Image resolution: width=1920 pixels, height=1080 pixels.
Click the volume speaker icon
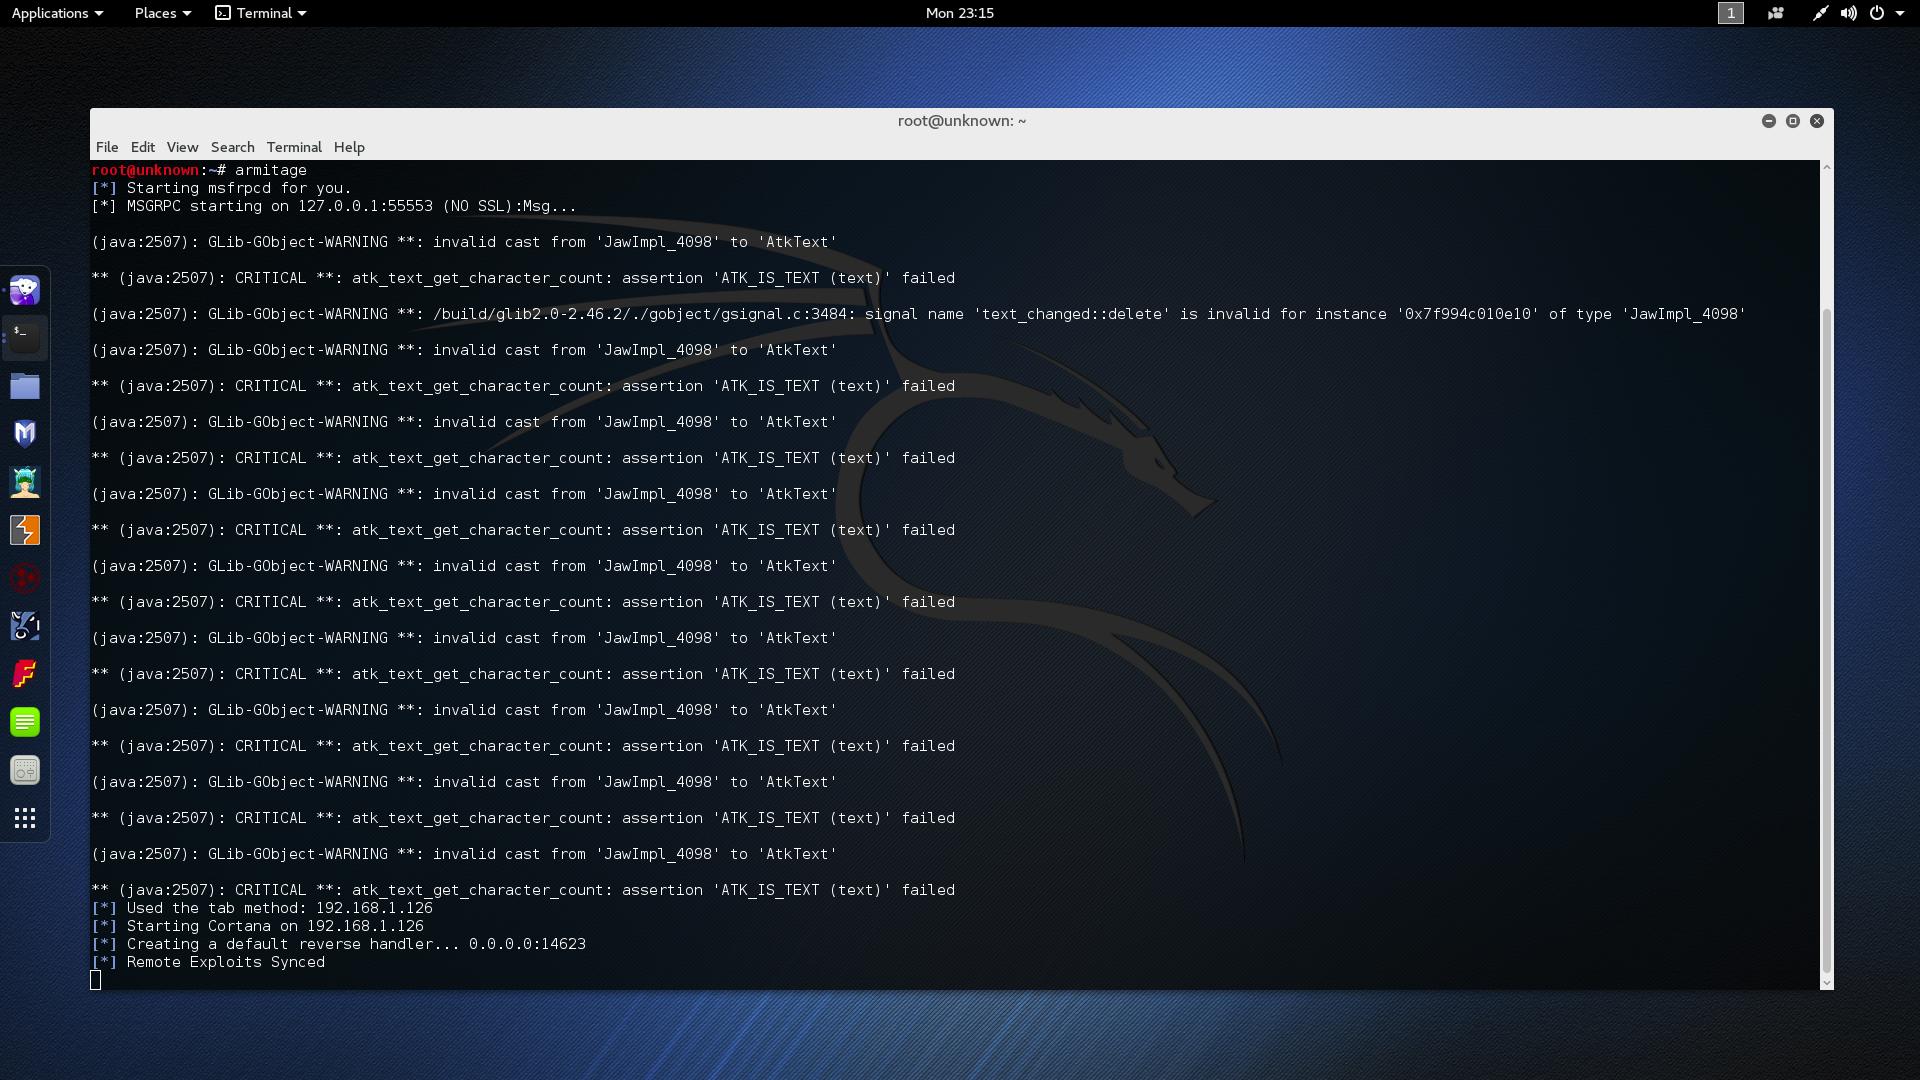(x=1848, y=13)
